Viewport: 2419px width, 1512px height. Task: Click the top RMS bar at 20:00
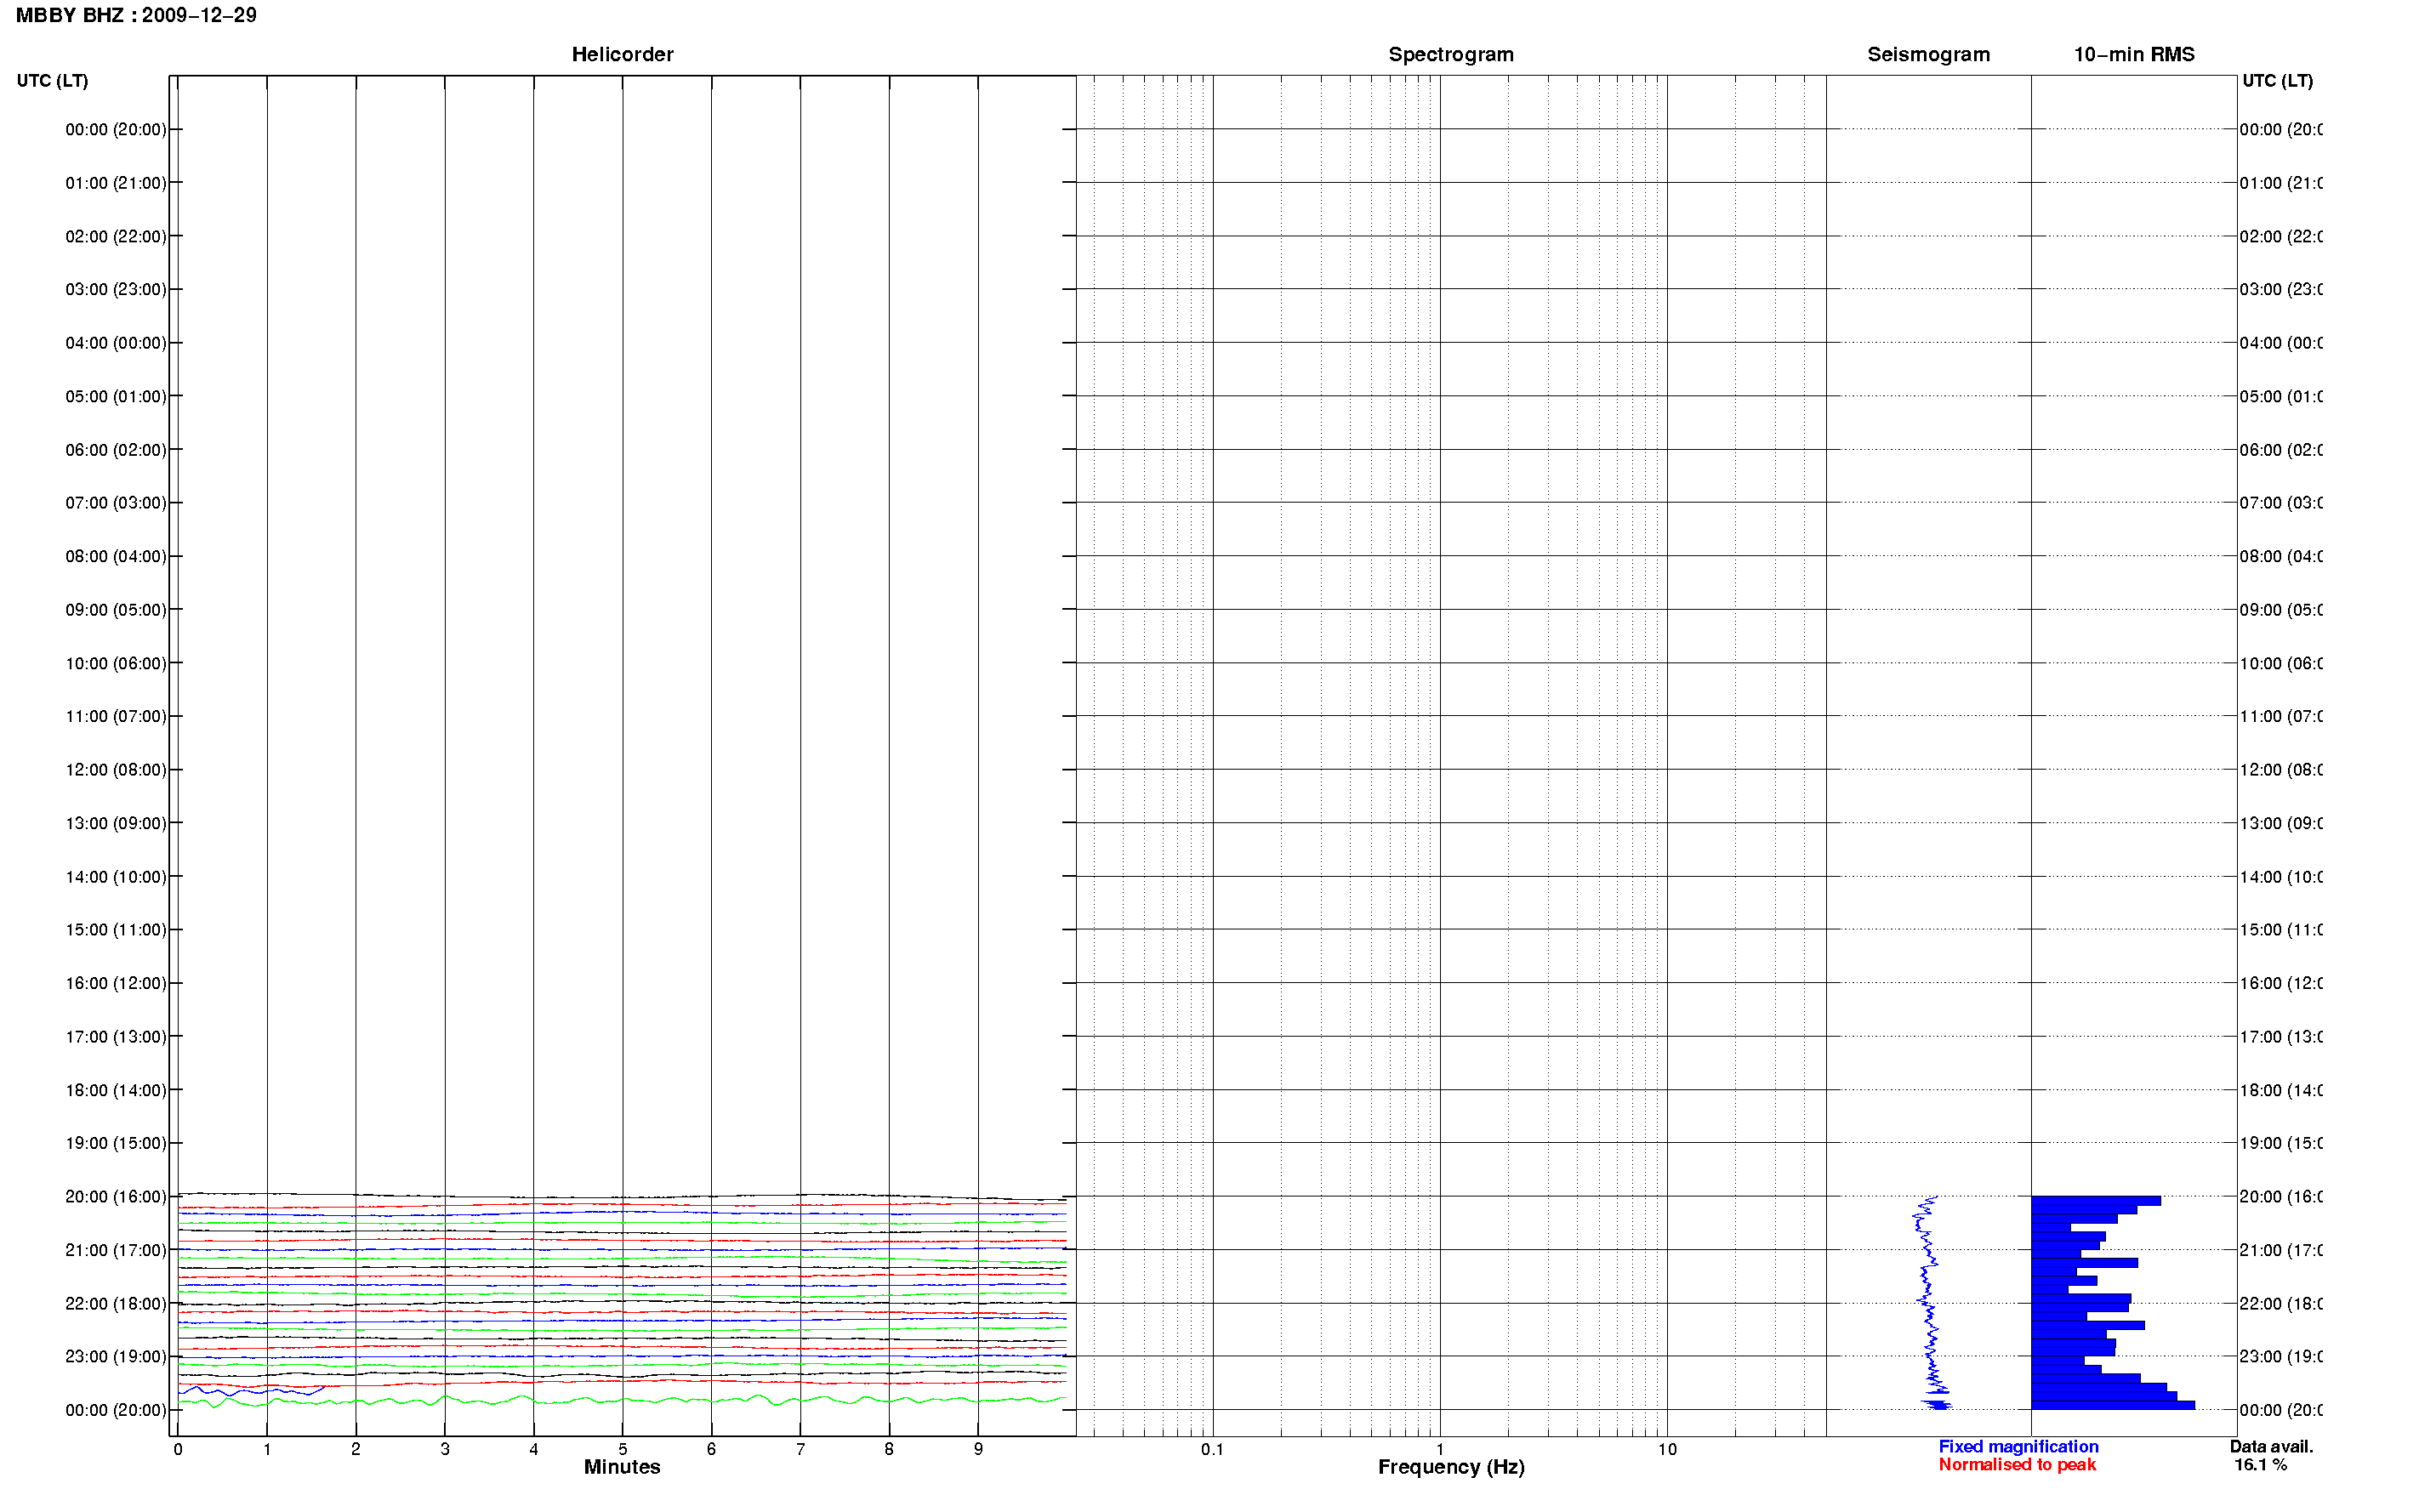pos(2095,1201)
